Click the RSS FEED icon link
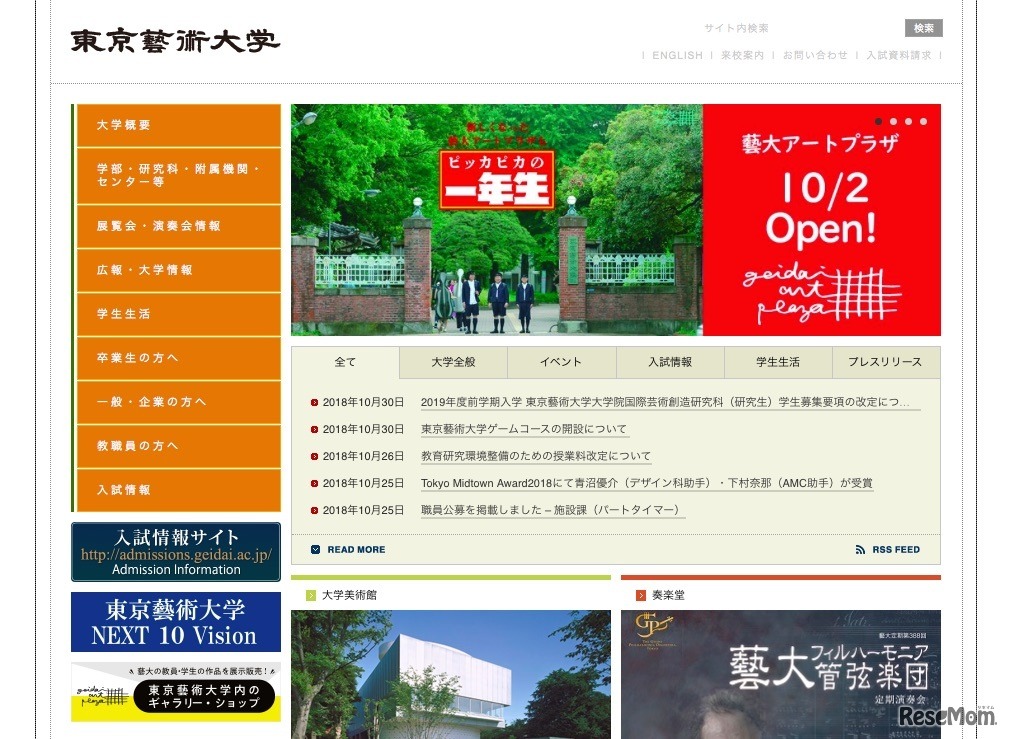This screenshot has width=1010, height=739. (860, 550)
